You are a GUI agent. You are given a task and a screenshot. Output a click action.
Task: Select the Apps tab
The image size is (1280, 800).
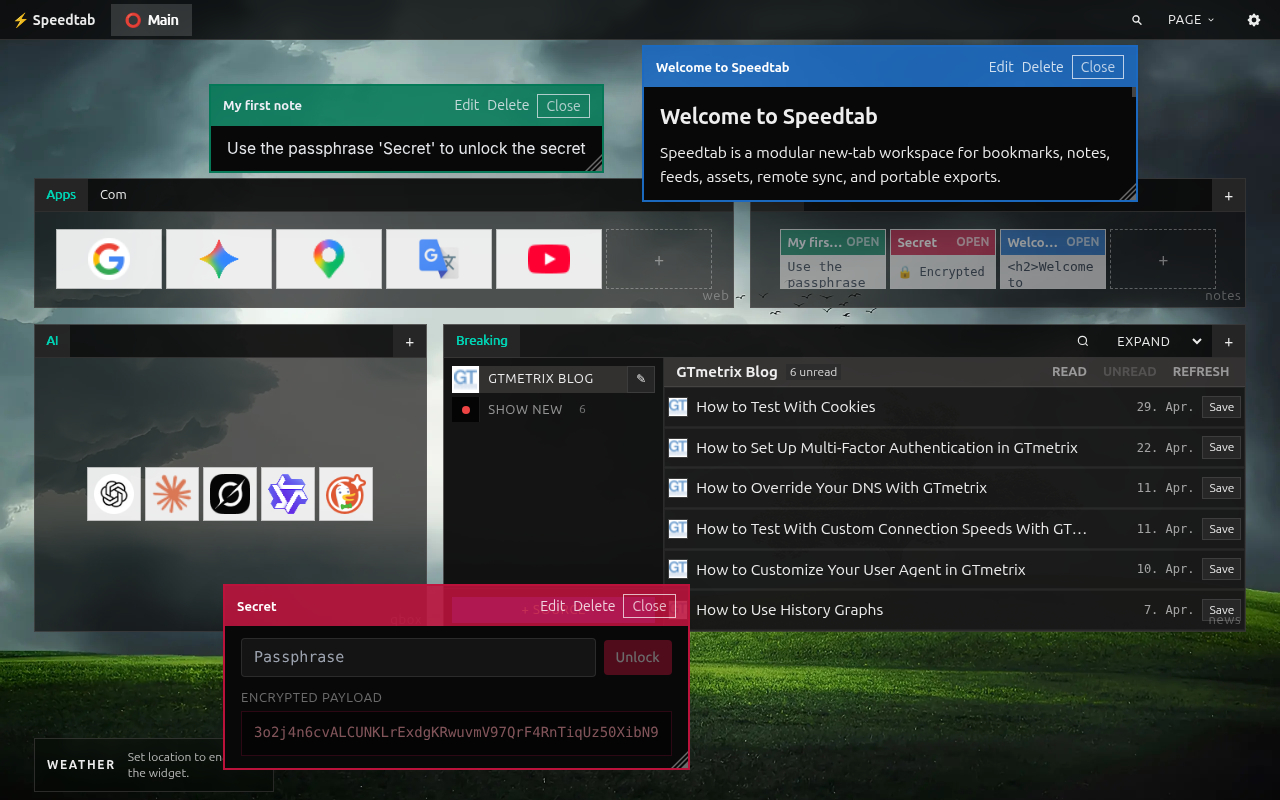click(61, 195)
